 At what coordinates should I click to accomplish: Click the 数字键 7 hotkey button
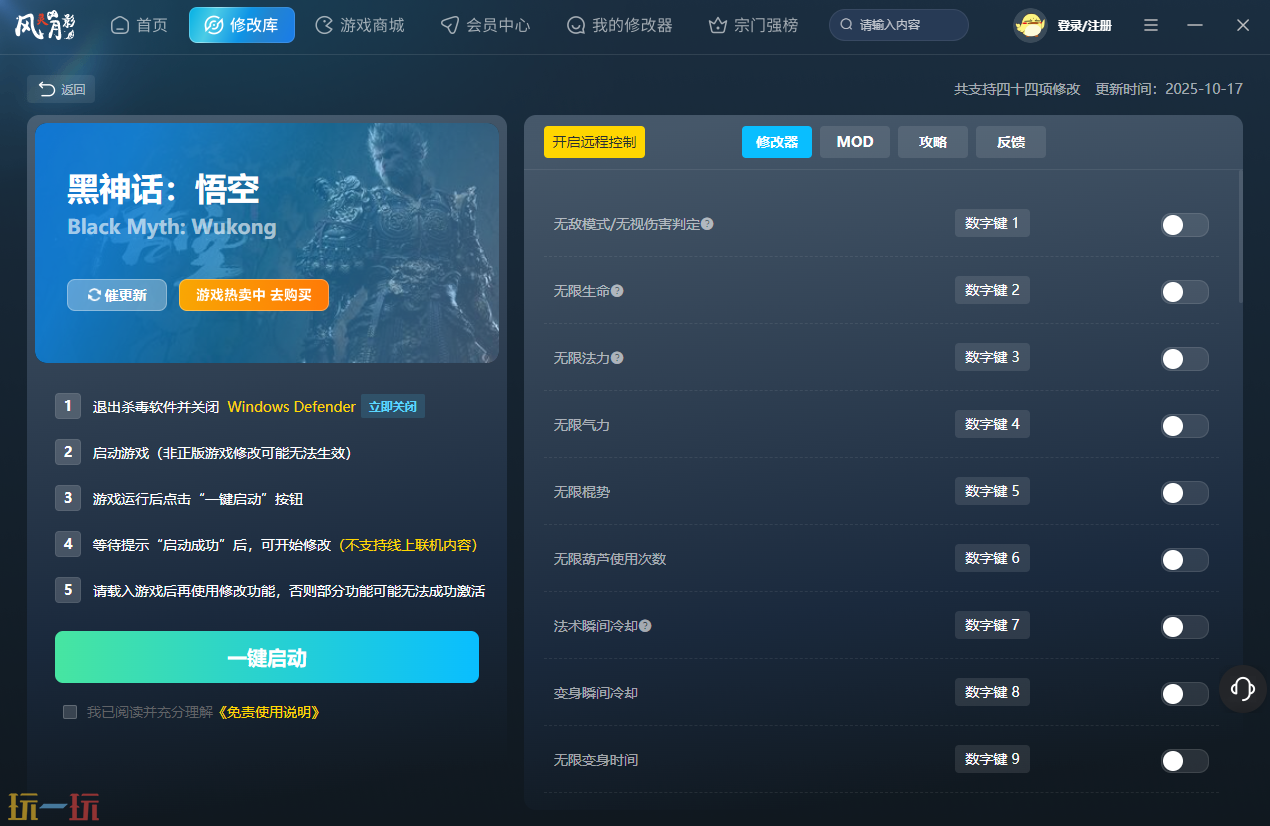click(x=992, y=625)
